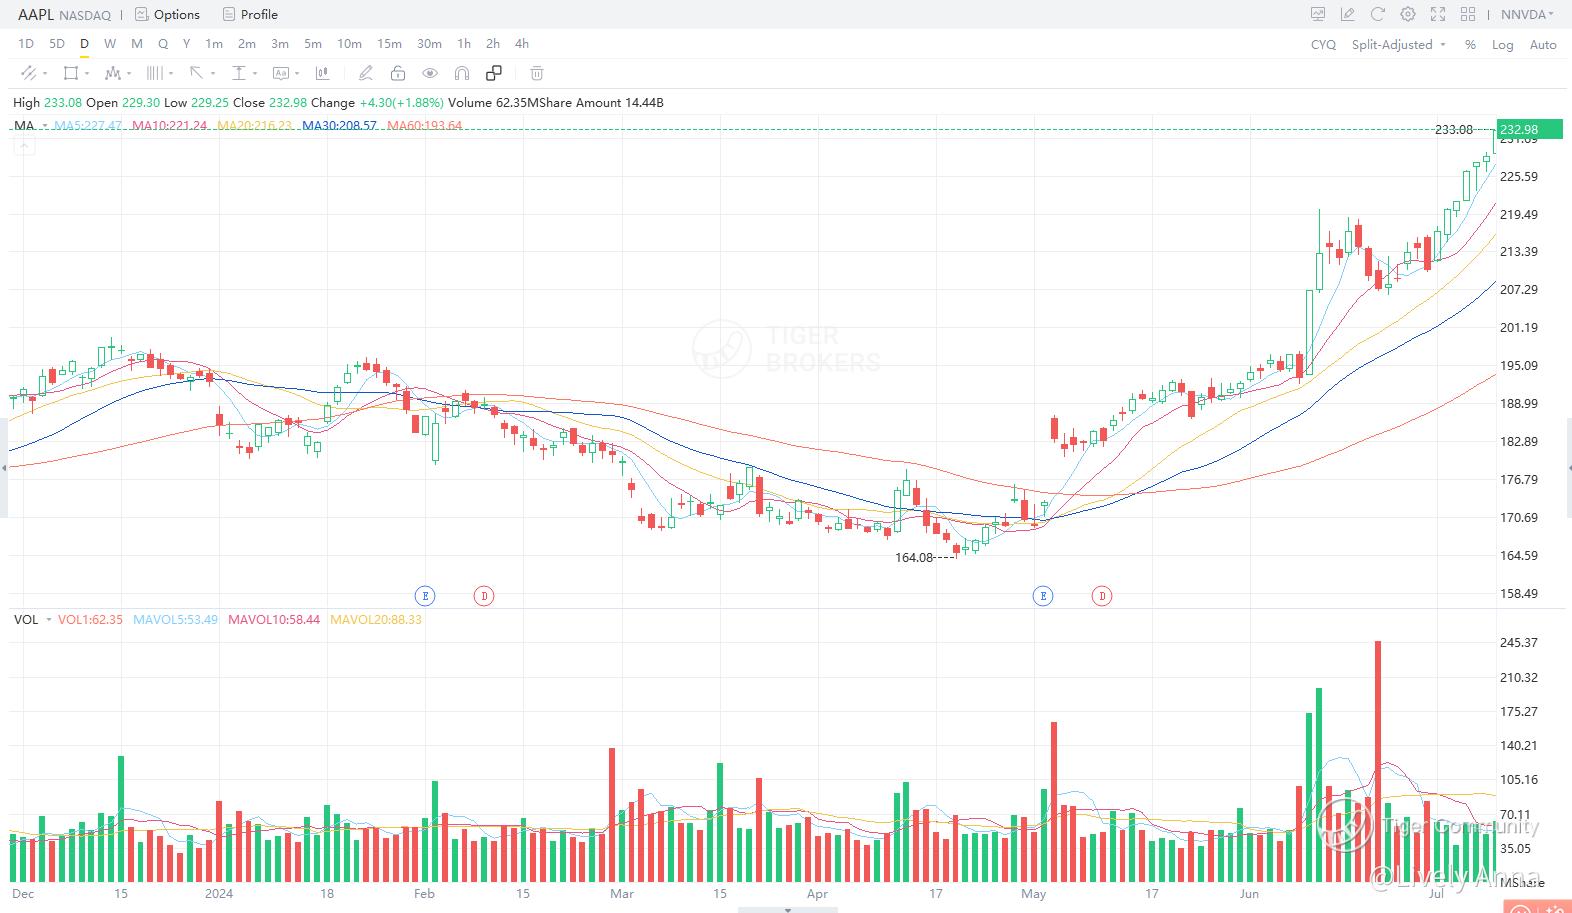1572x913 pixels.
Task: Click the overlapping squares continuous-draw icon
Action: [x=494, y=73]
